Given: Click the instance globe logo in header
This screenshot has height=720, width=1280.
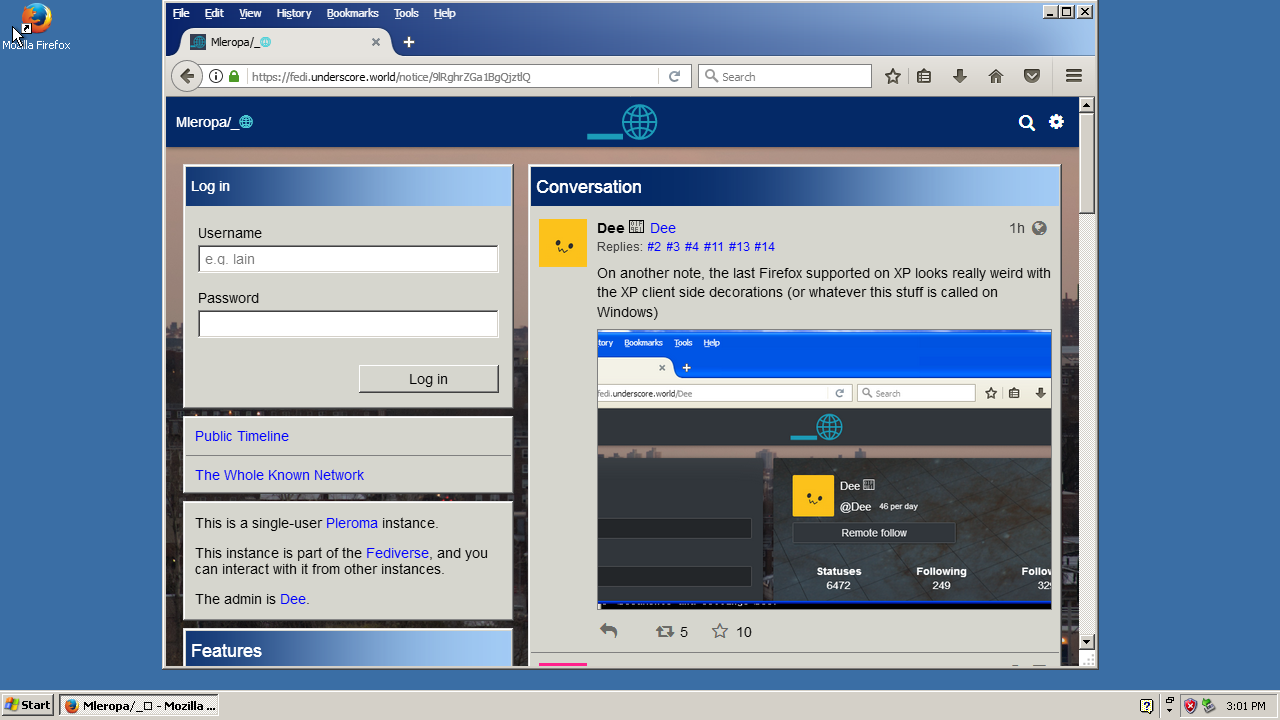Looking at the screenshot, I should (622, 122).
